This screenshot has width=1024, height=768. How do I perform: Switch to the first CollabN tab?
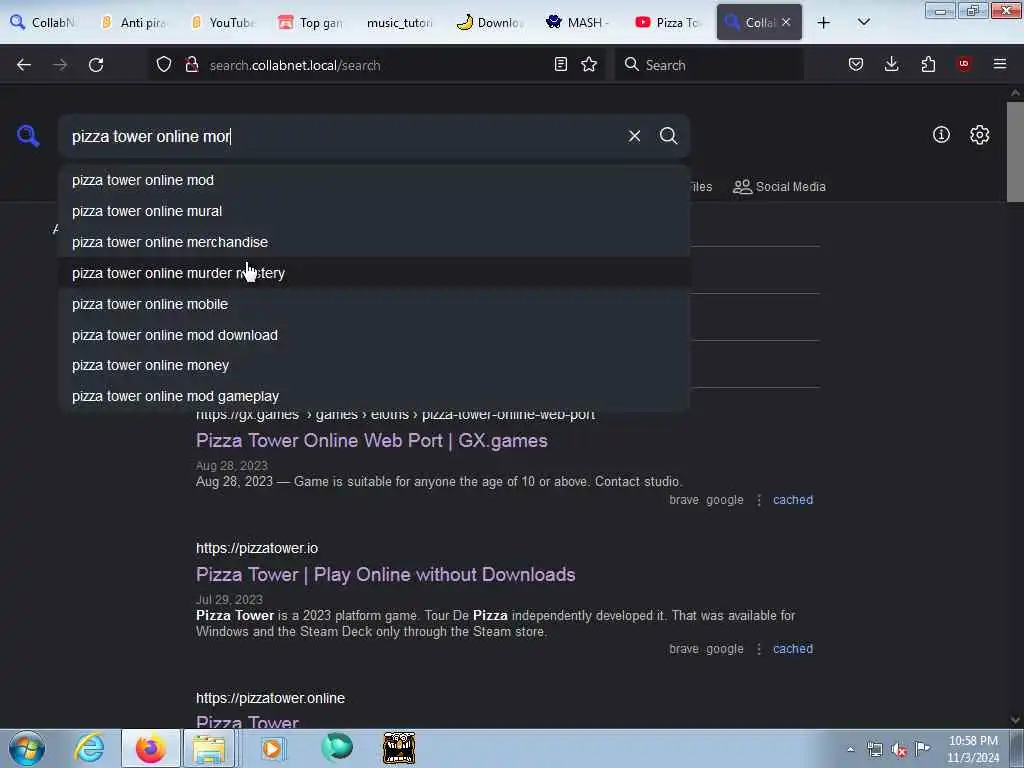(42, 22)
